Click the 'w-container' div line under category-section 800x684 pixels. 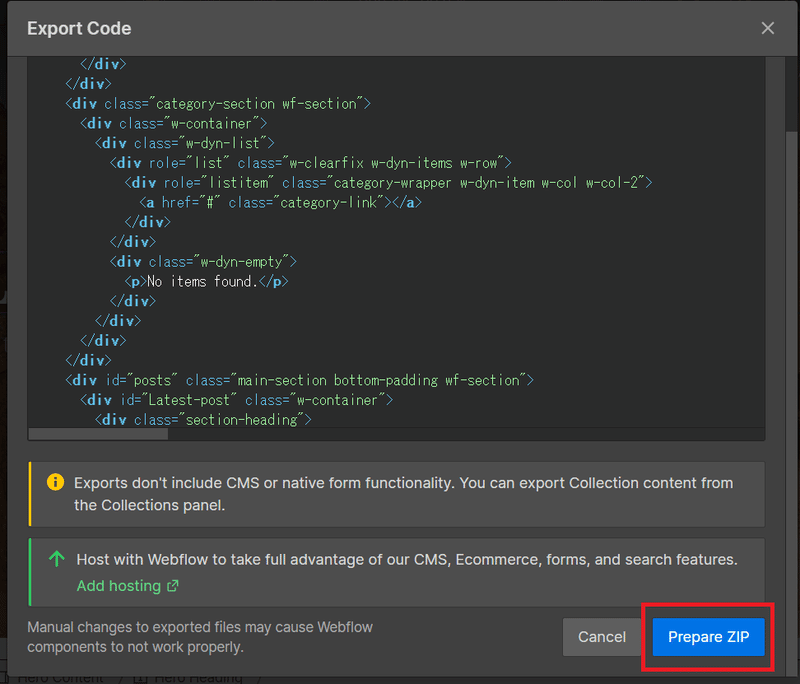(173, 123)
